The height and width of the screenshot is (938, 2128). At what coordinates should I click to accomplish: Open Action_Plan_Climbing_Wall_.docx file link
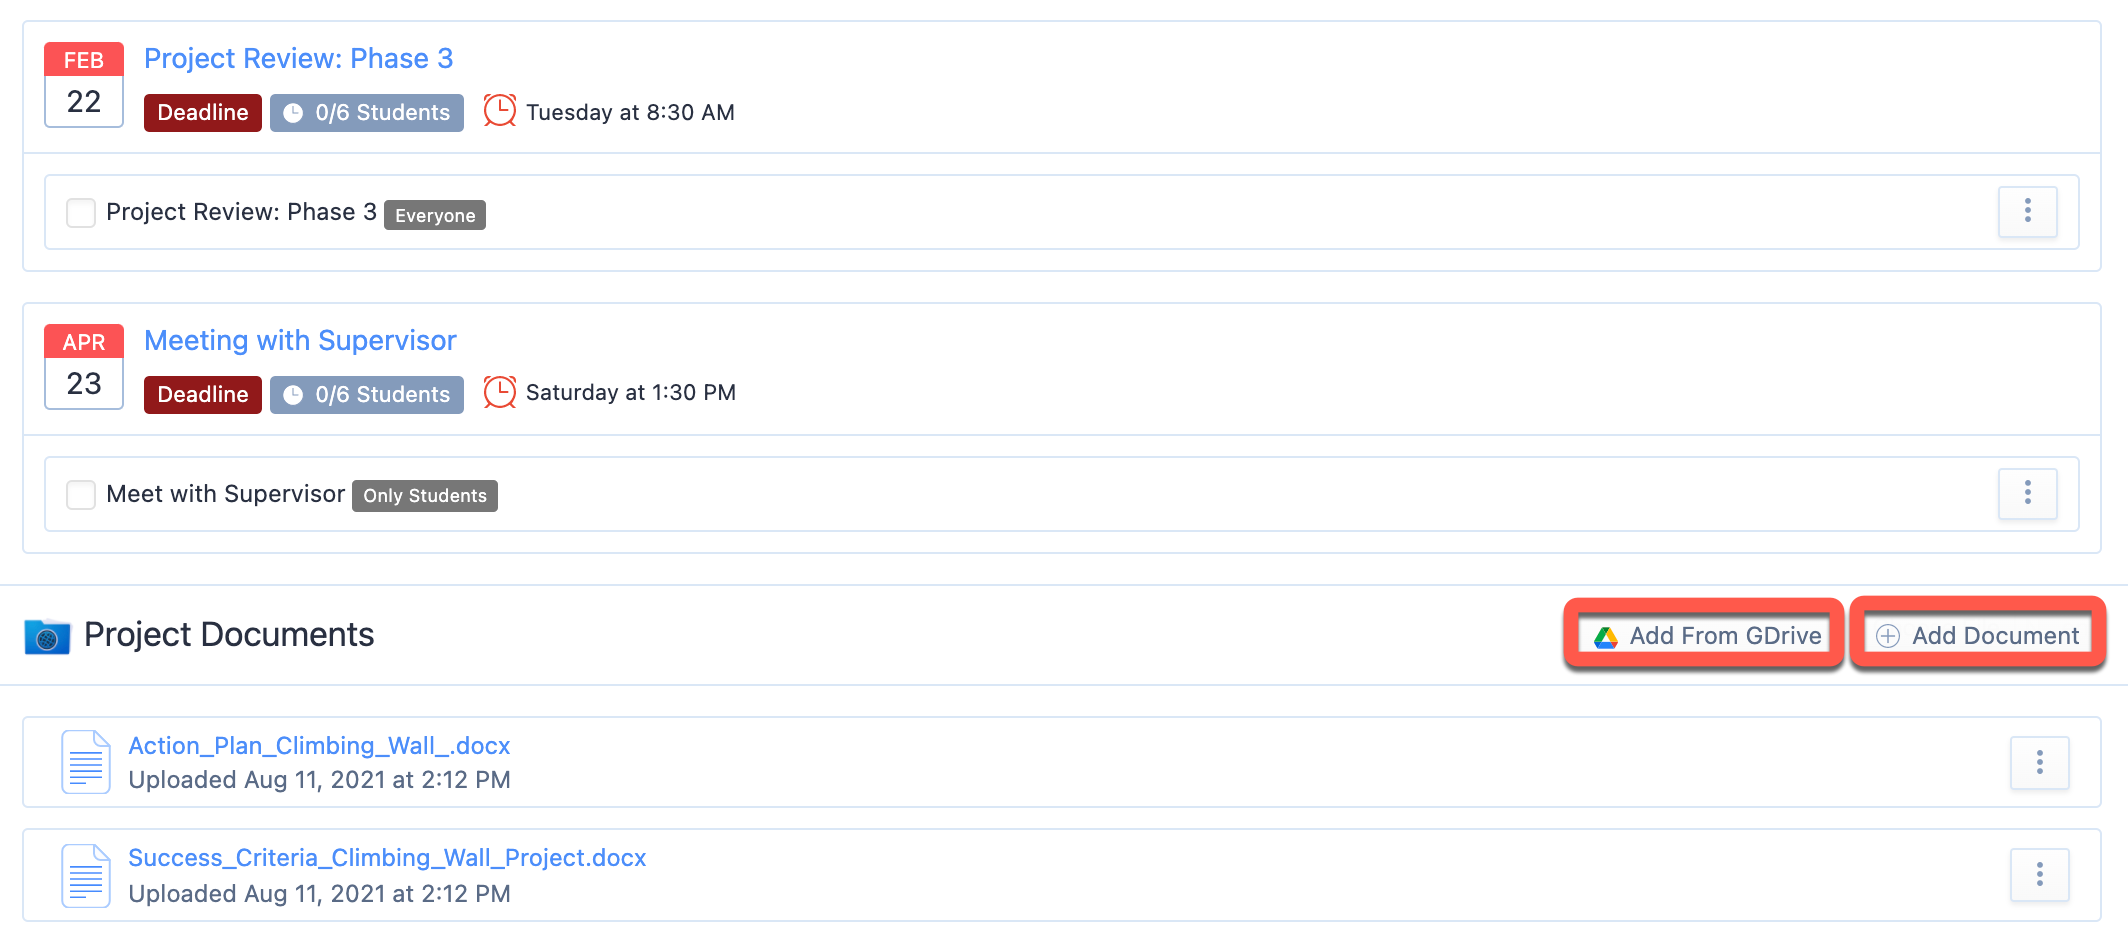pos(319,746)
